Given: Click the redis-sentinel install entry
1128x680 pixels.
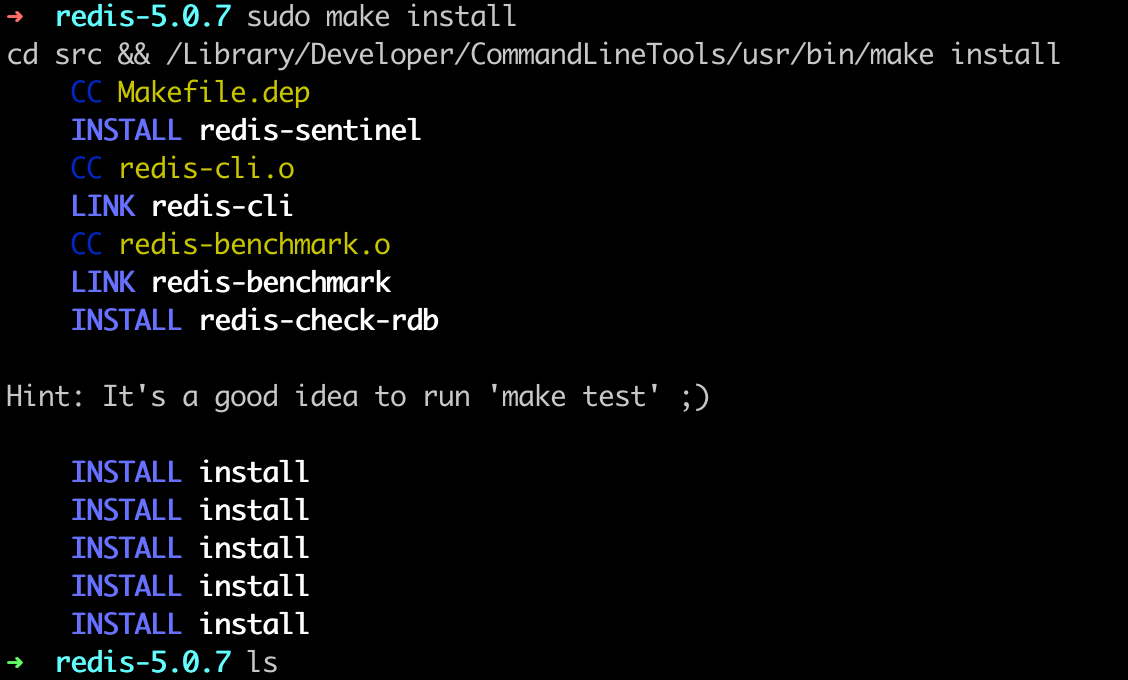Looking at the screenshot, I should coord(310,131).
